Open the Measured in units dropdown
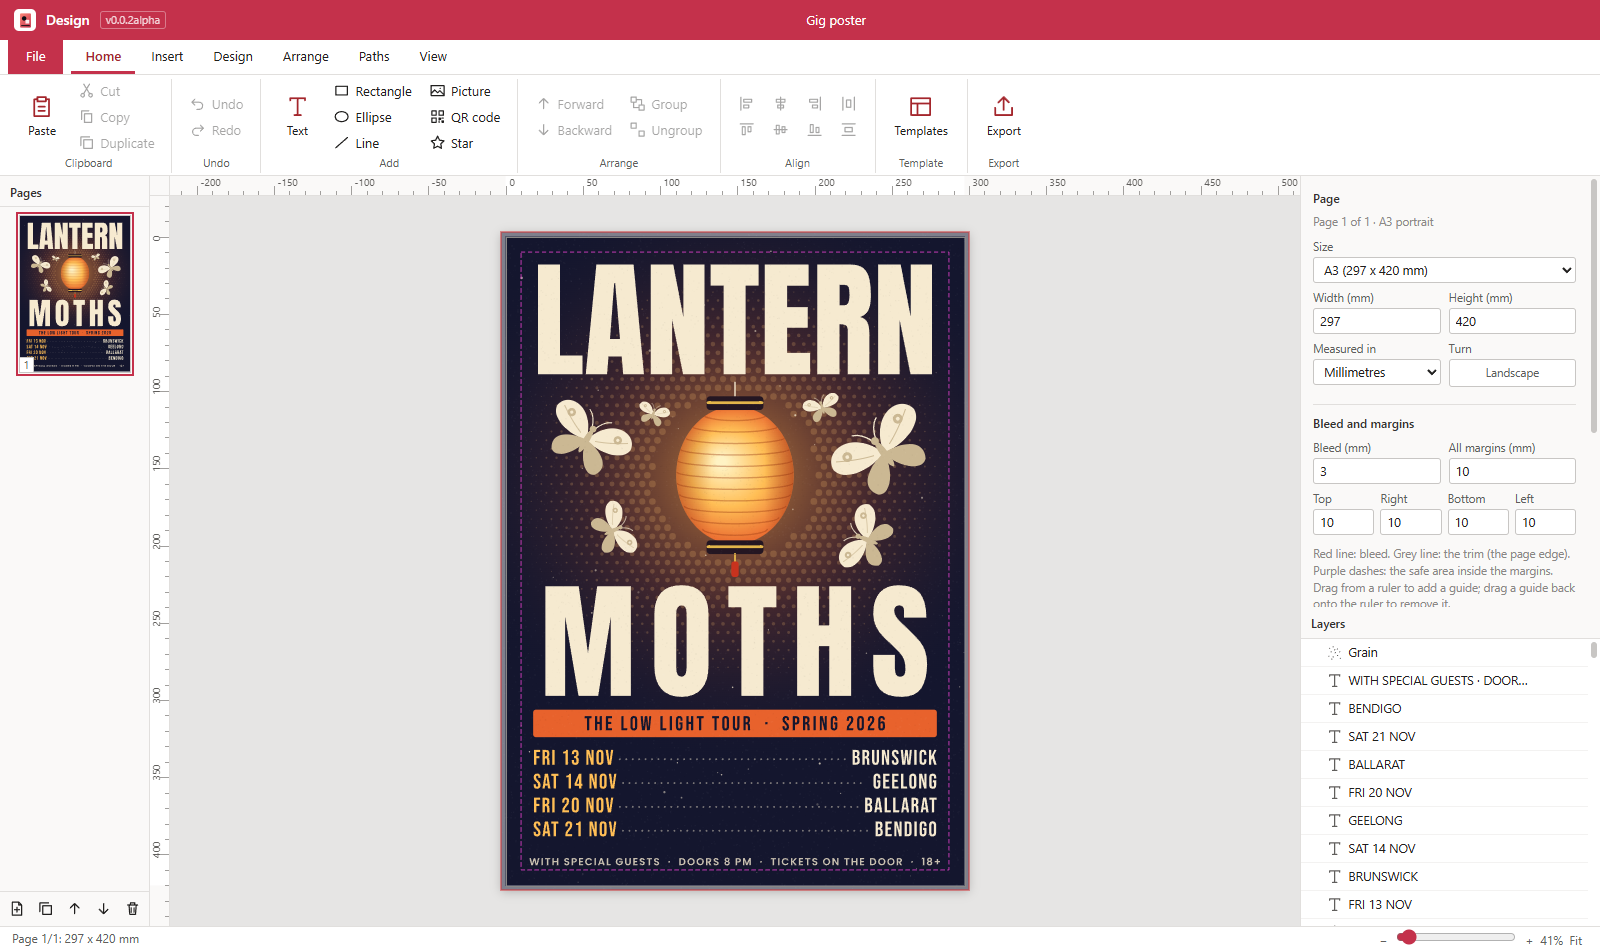This screenshot has width=1600, height=950. coord(1376,372)
